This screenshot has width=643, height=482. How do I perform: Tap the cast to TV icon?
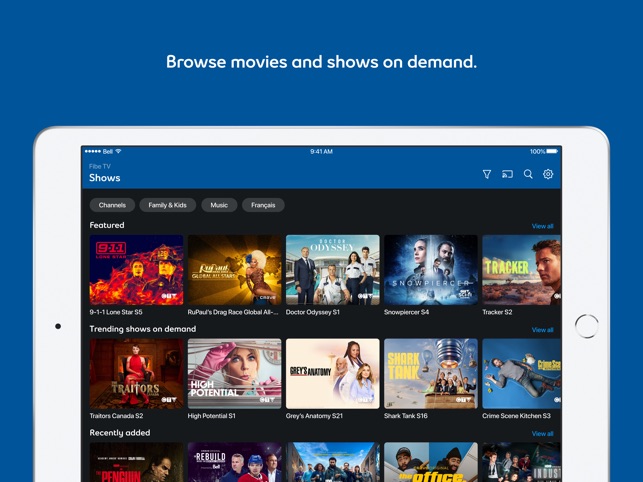point(507,174)
